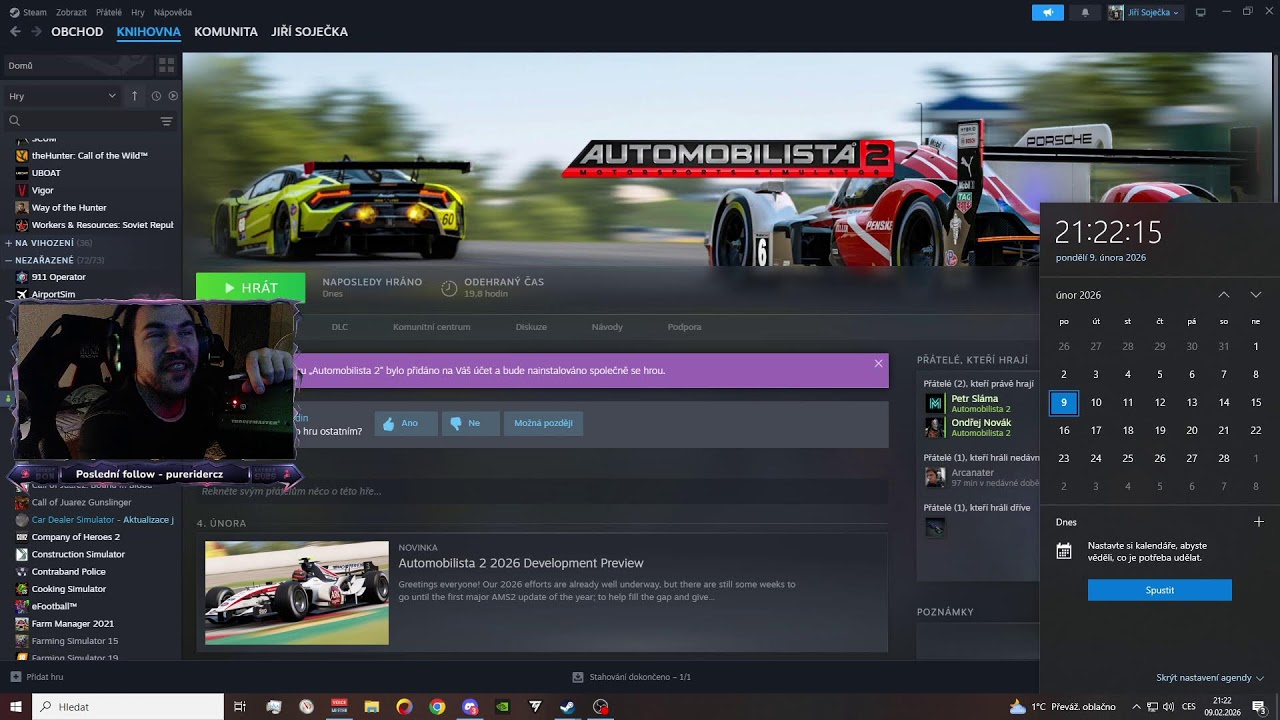Open the Přátelé menu
The image size is (1280, 720).
tap(109, 12)
